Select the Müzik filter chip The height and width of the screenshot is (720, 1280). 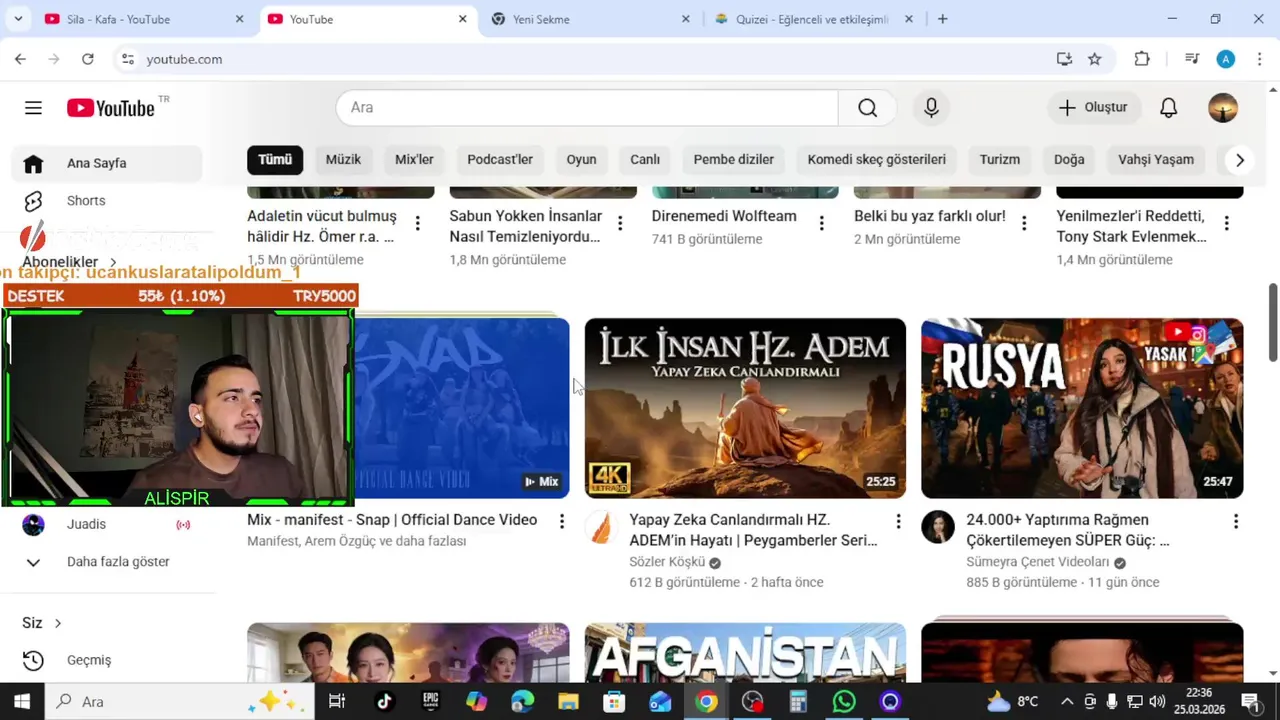coord(343,160)
